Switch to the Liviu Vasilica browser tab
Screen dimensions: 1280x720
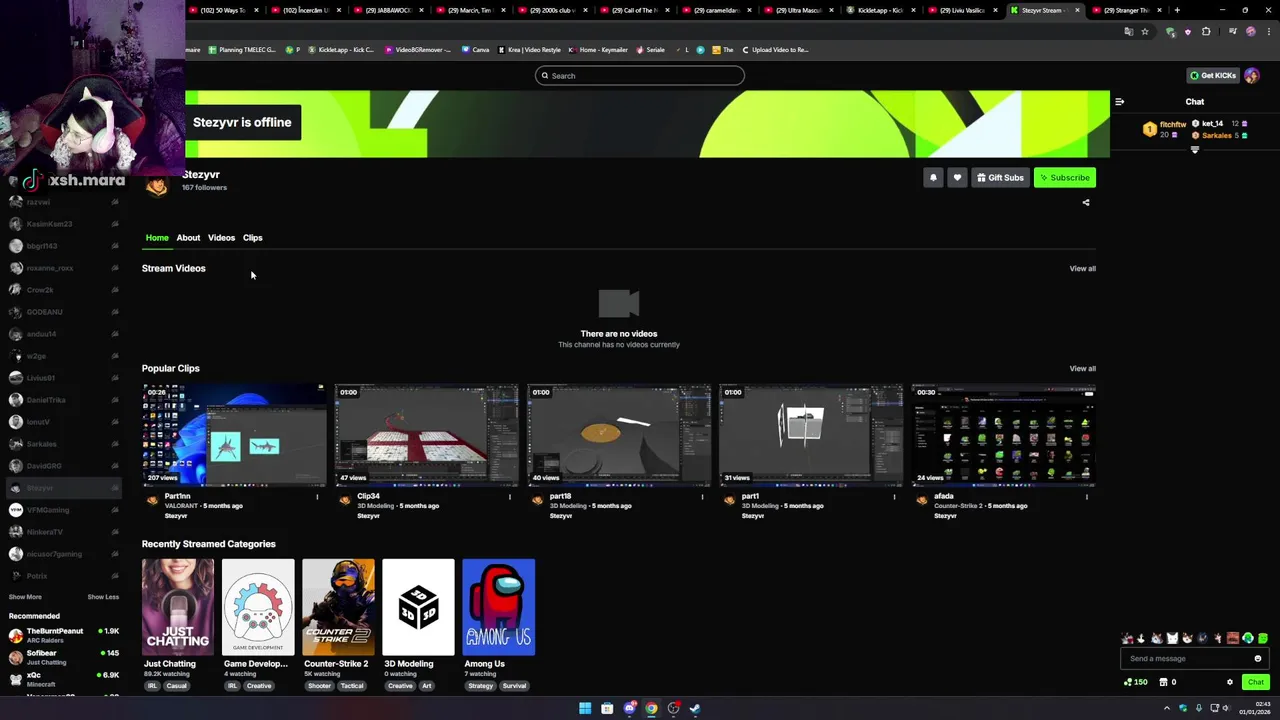960,10
